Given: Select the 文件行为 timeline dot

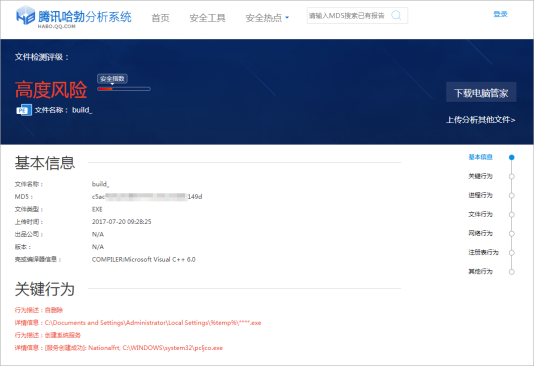Looking at the screenshot, I should pyautogui.click(x=511, y=215).
